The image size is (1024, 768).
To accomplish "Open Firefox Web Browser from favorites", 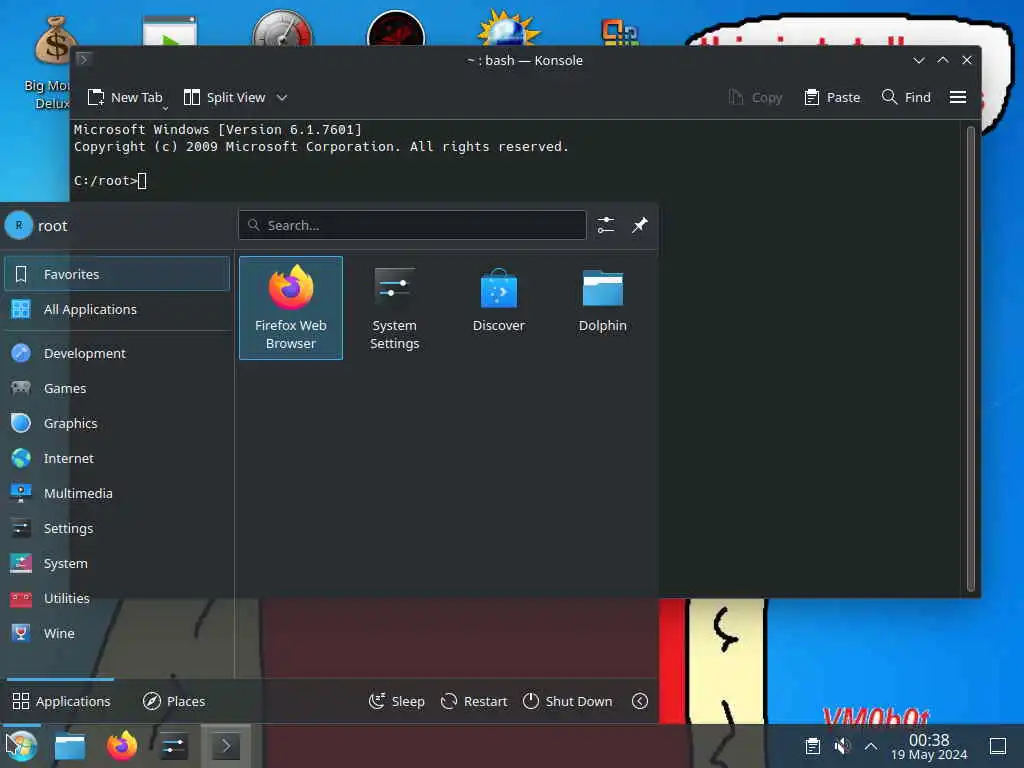I will 291,308.
